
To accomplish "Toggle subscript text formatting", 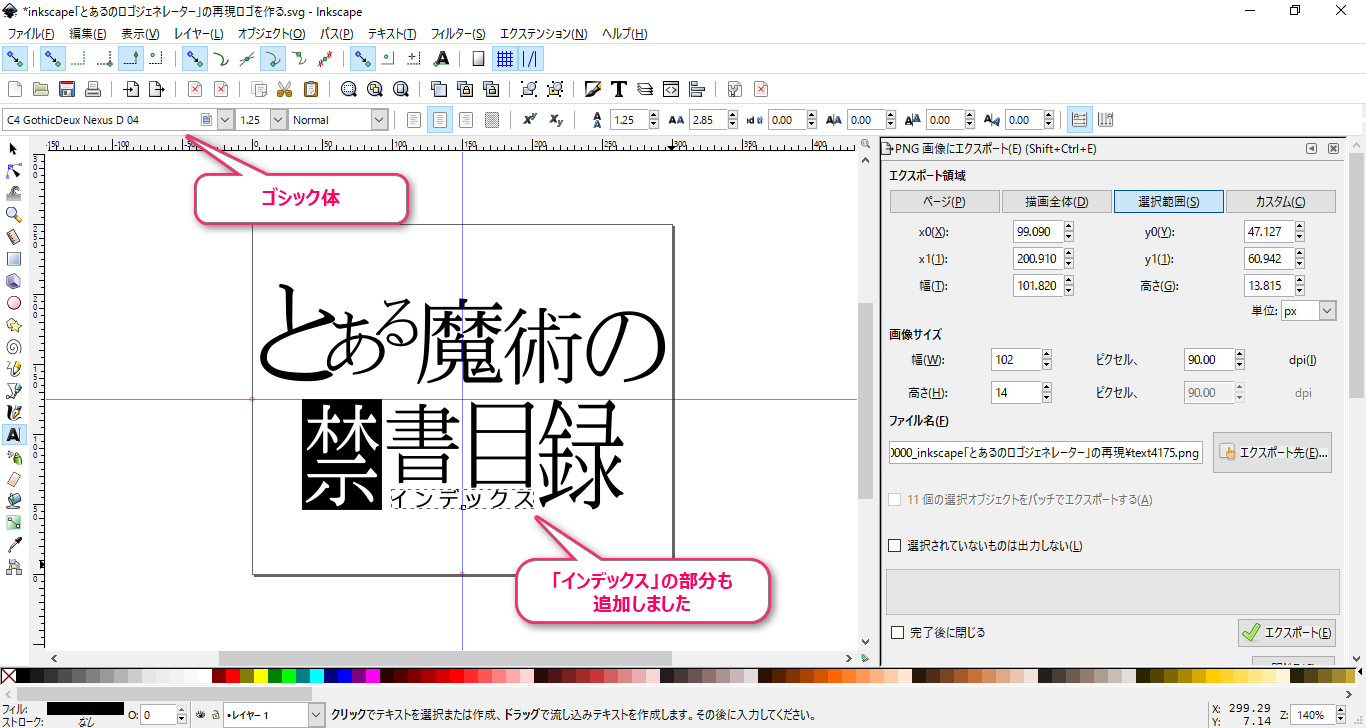I will tap(557, 120).
